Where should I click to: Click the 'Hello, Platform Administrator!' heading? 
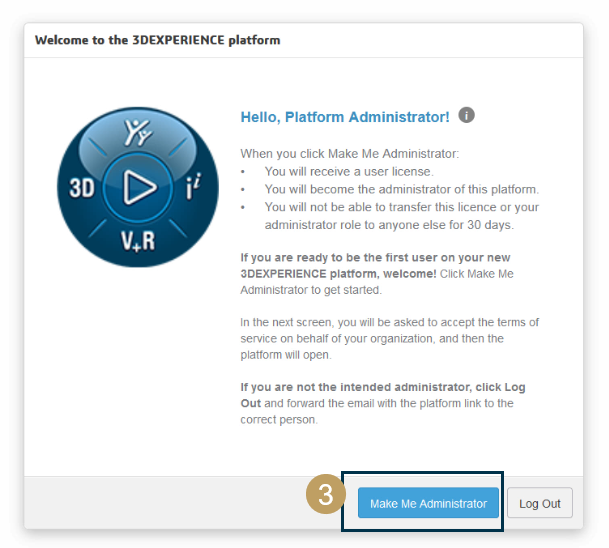[x=345, y=117]
